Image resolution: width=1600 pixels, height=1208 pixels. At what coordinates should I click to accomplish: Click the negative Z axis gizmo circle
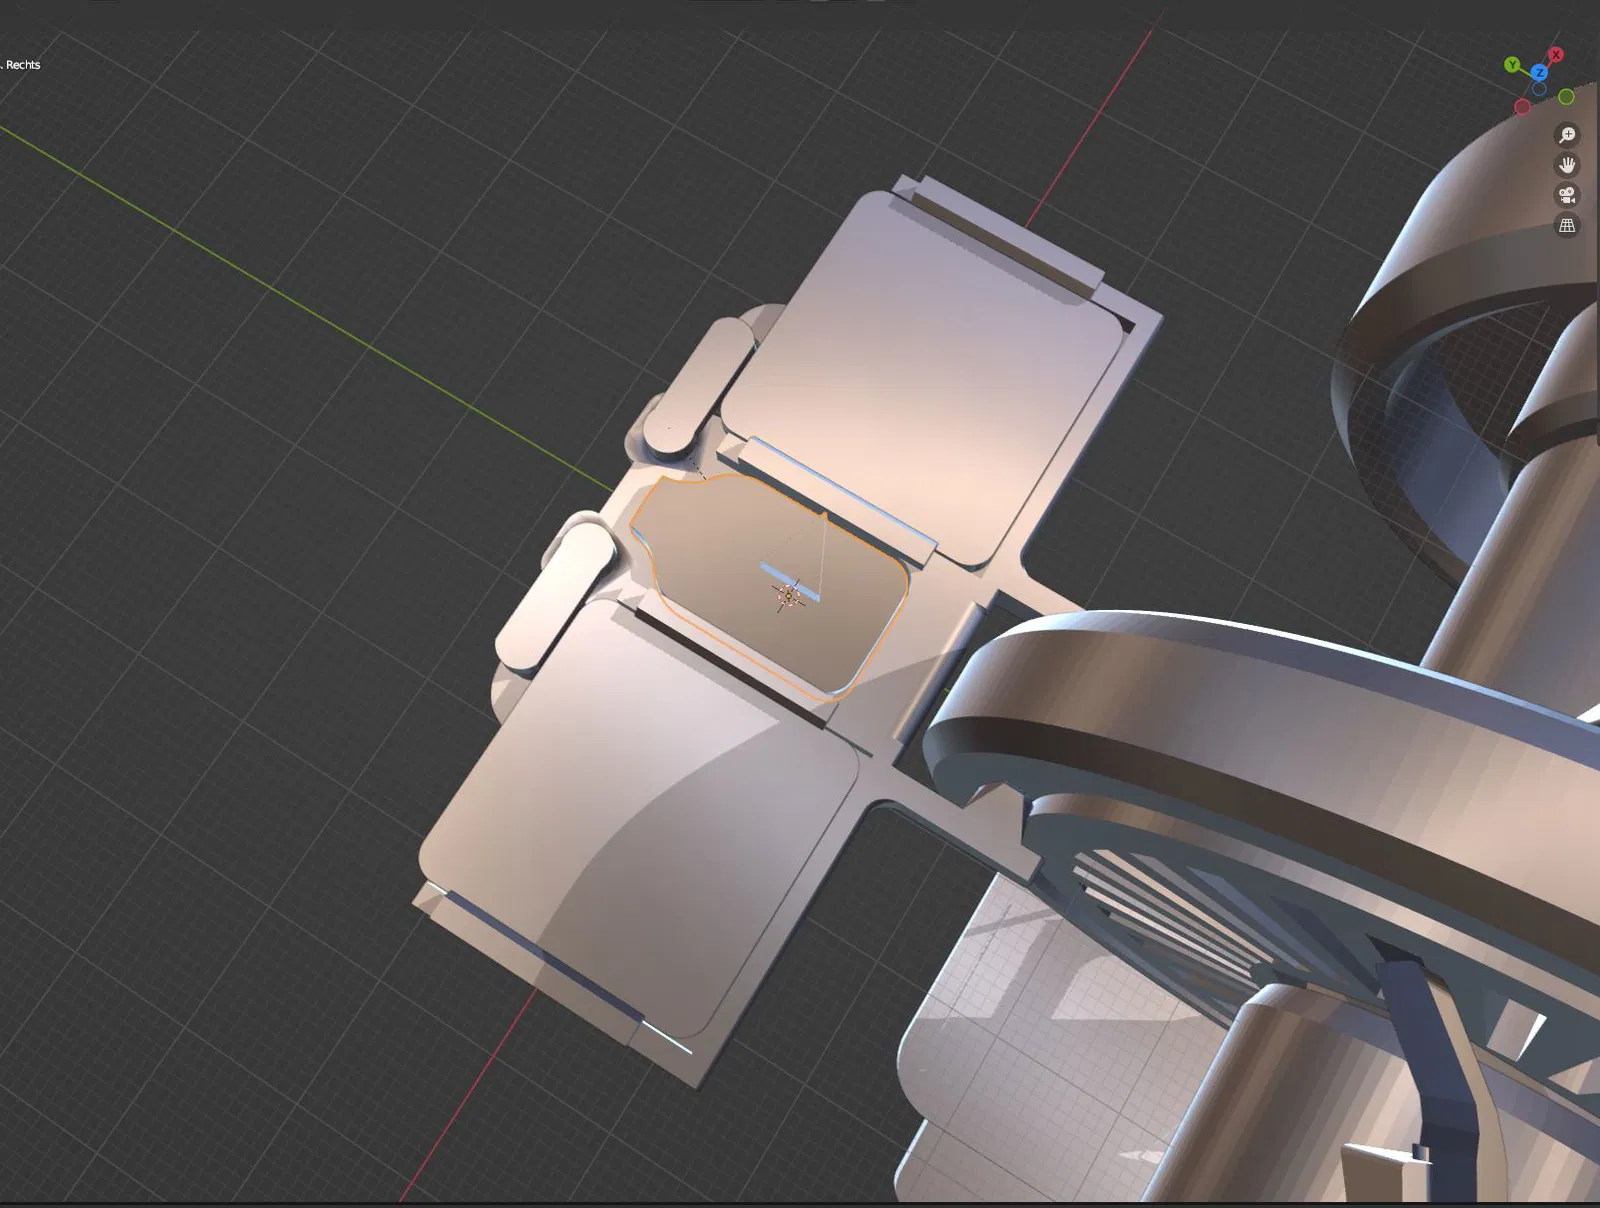point(1539,89)
